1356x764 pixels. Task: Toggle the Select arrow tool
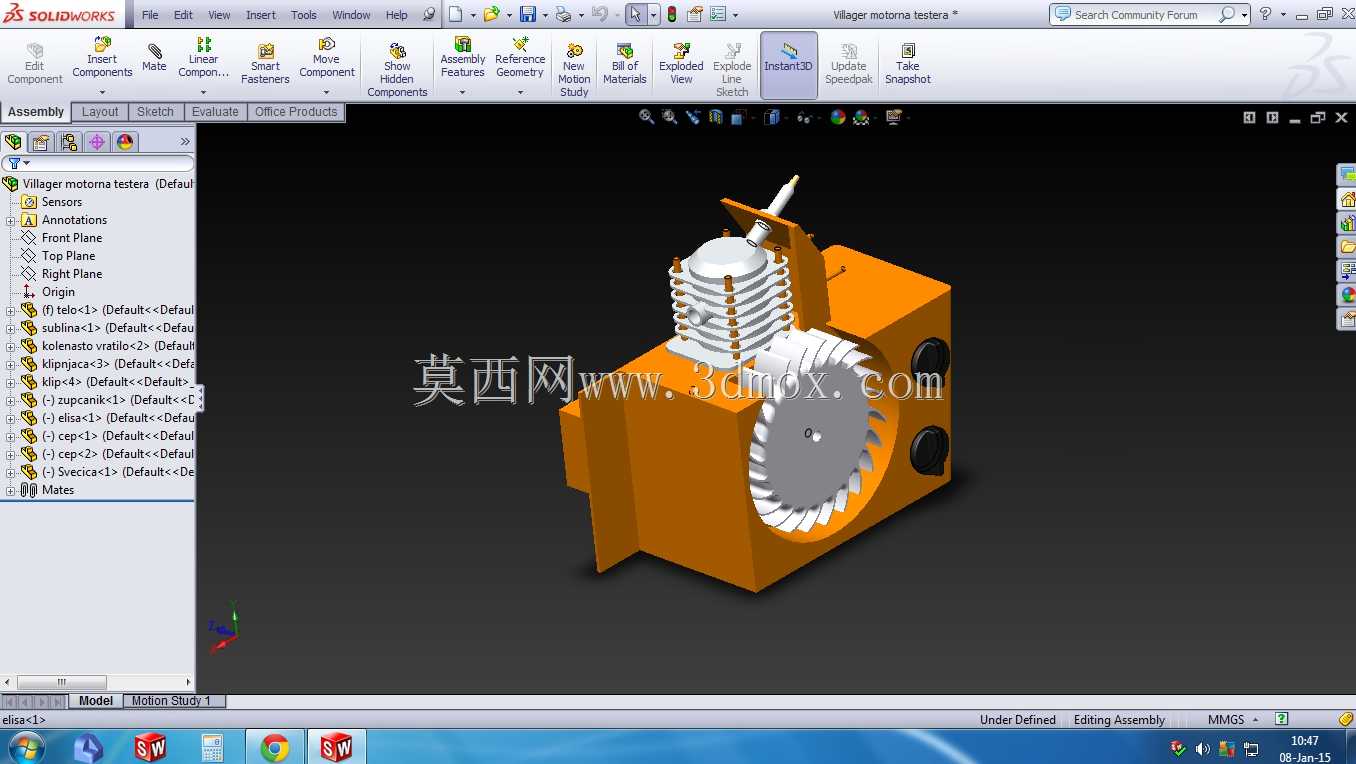(635, 14)
